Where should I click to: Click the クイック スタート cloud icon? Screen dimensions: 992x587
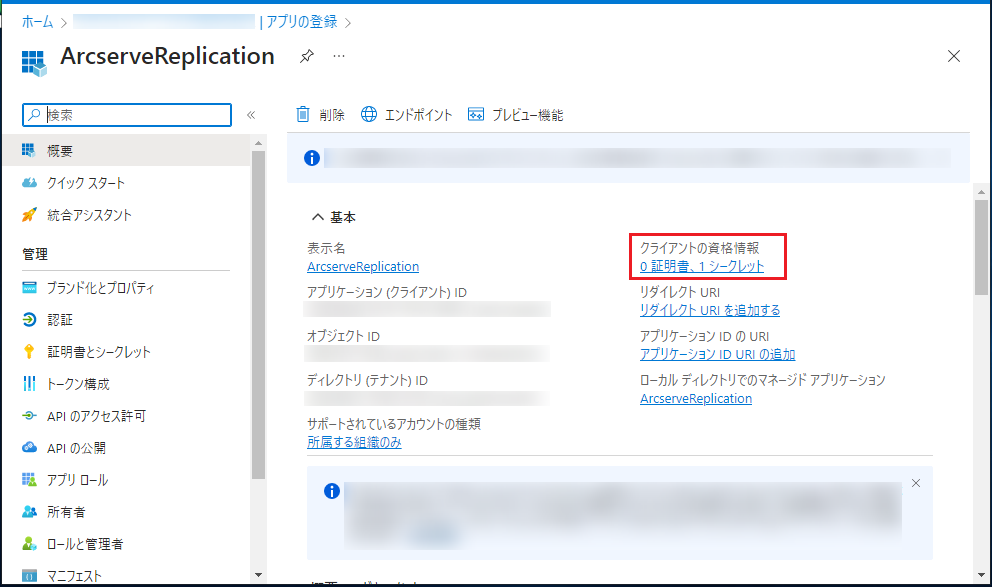[29, 183]
